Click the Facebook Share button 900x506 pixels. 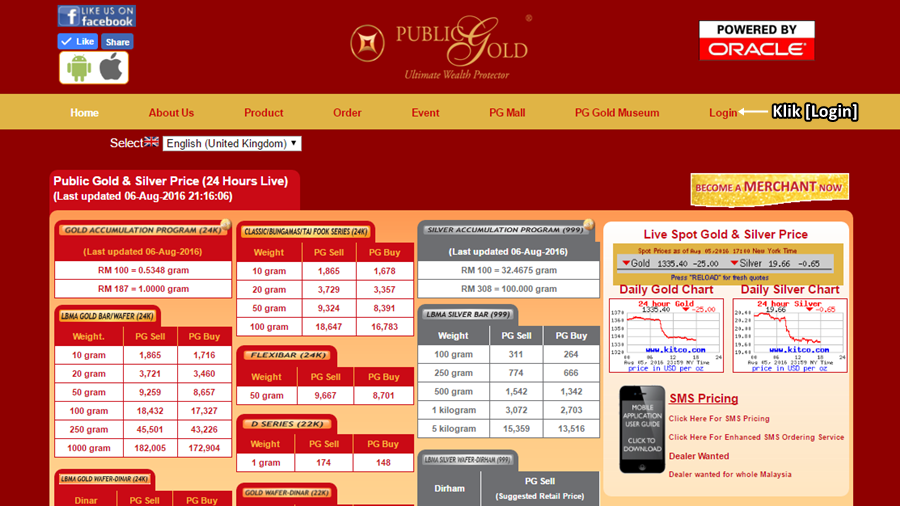point(117,42)
